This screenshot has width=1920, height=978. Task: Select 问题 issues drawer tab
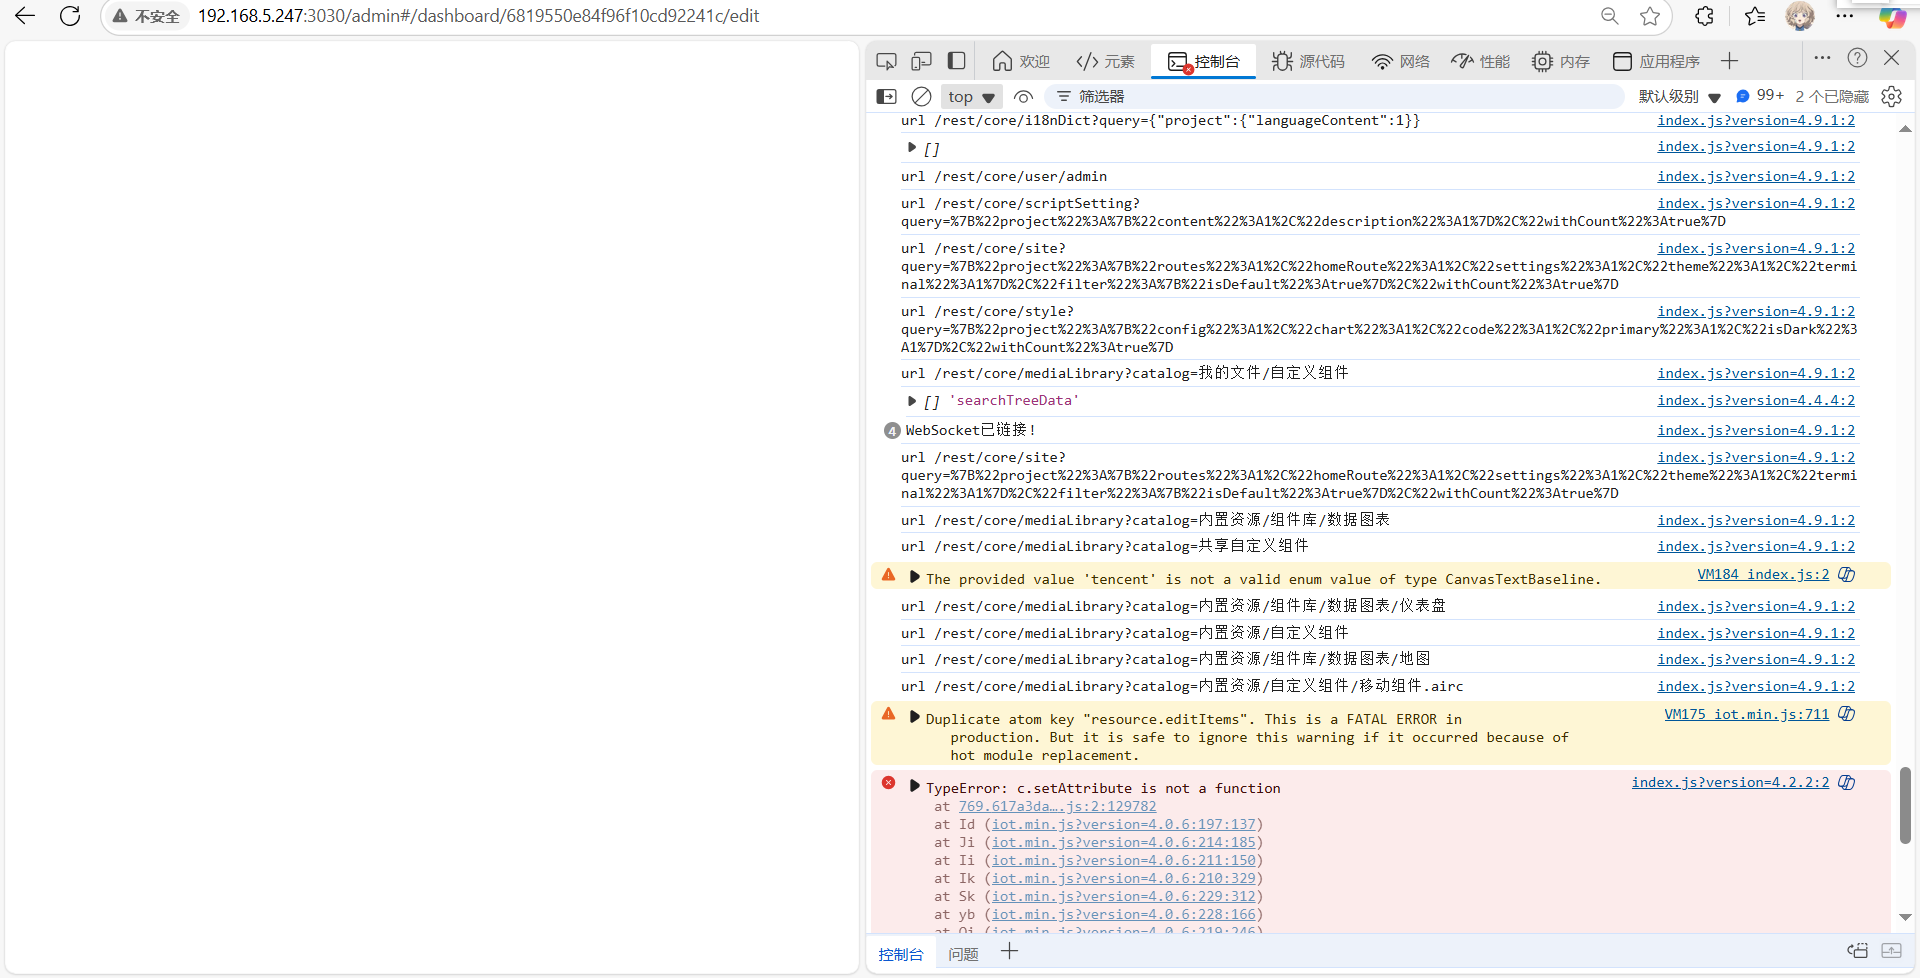[x=963, y=954]
